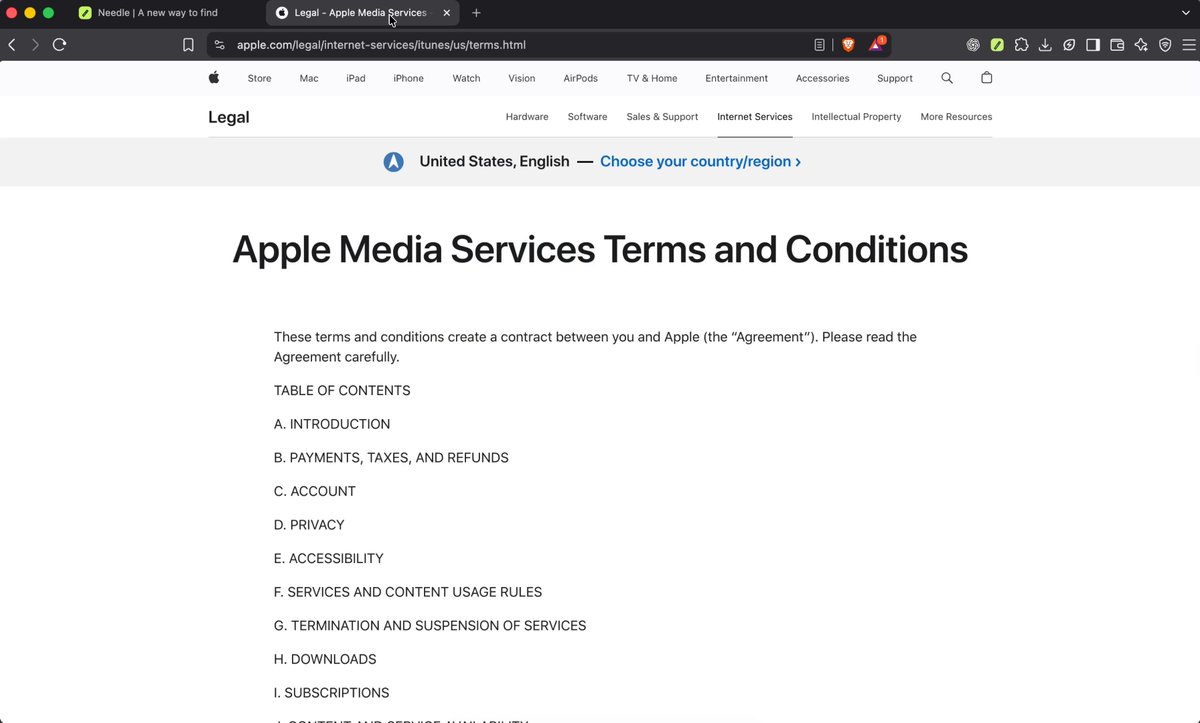Screen dimensions: 1200x723
Task: Open Accessories menu item
Action: [x=823, y=78]
